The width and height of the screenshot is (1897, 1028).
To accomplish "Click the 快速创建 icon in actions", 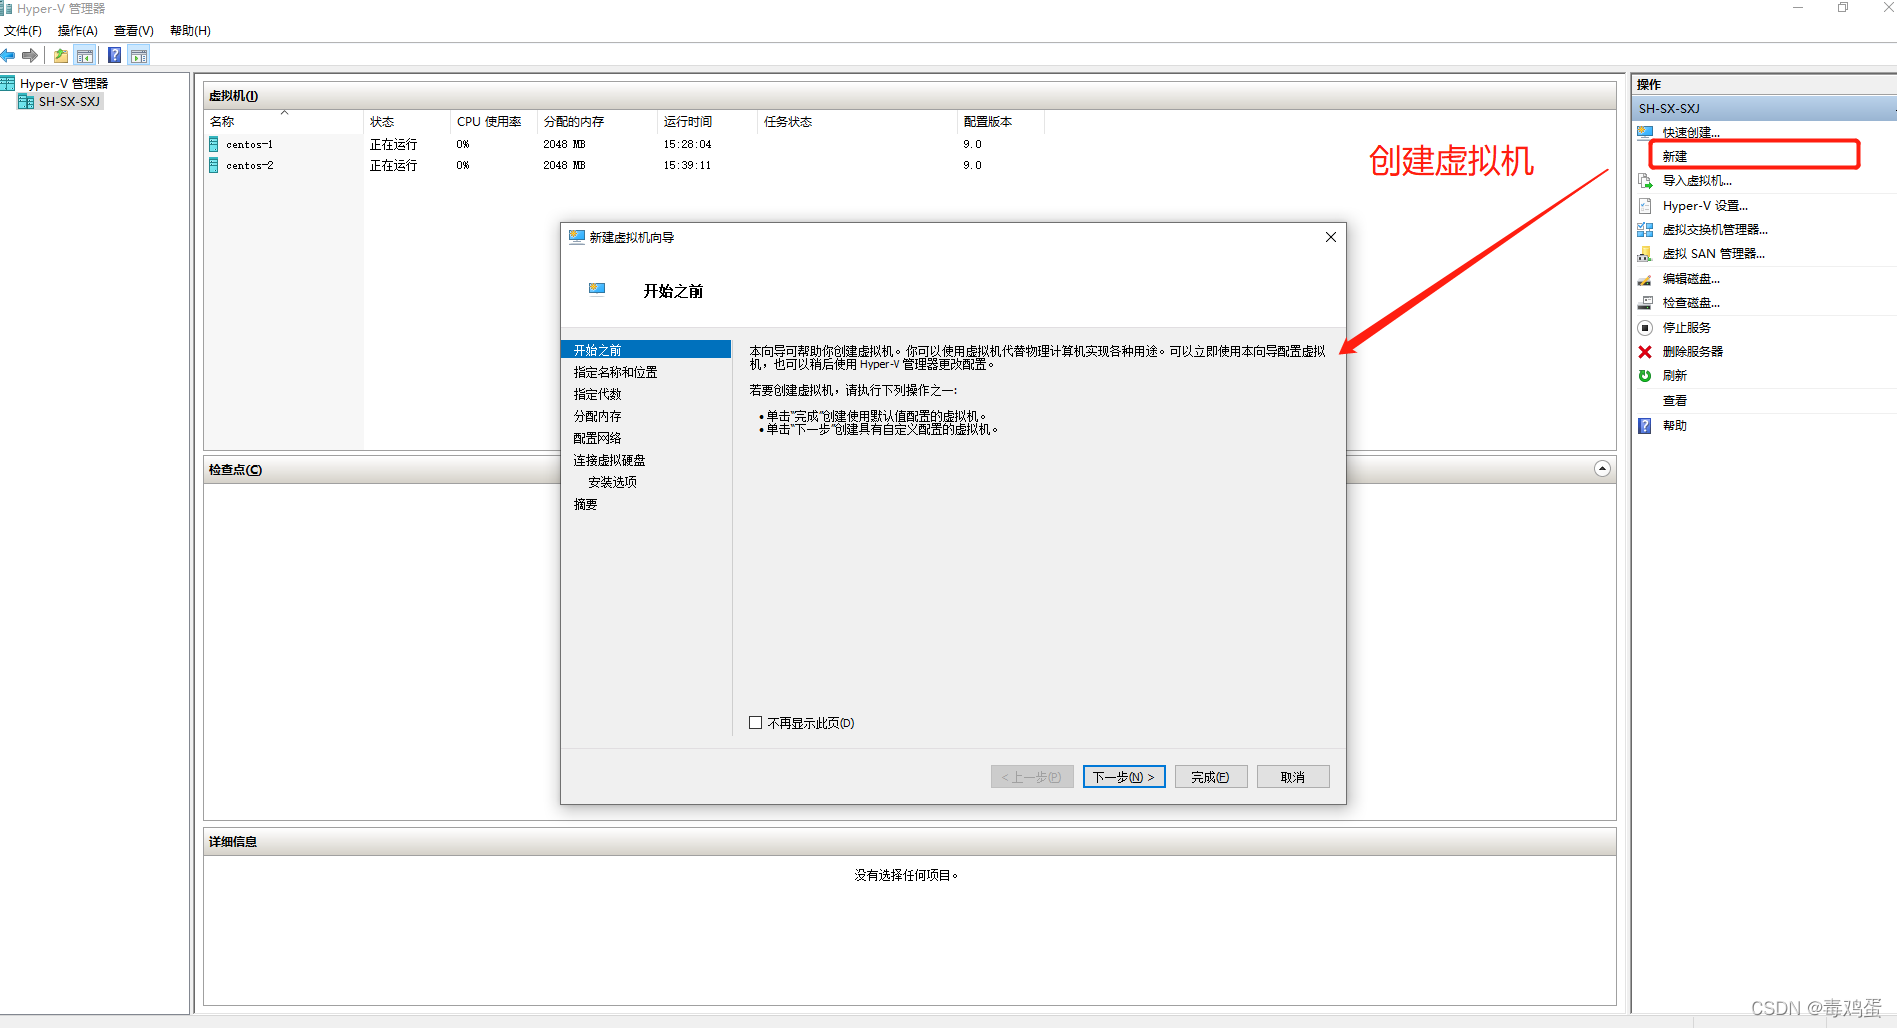I will coord(1645,132).
